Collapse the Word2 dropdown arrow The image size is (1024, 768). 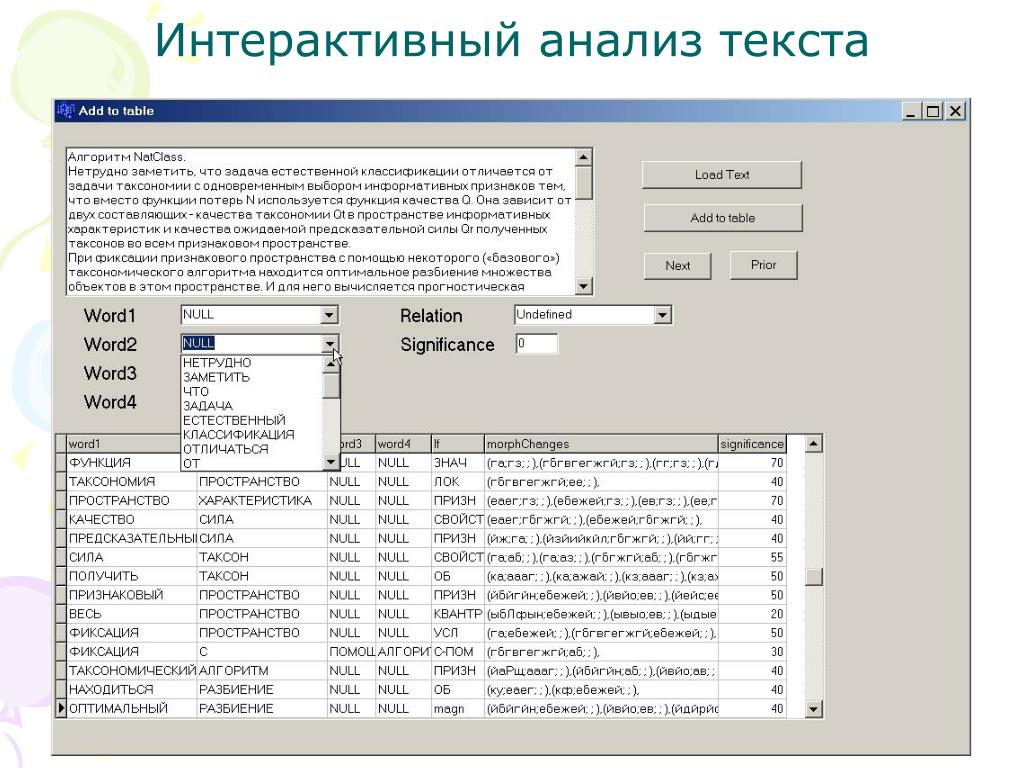click(329, 344)
